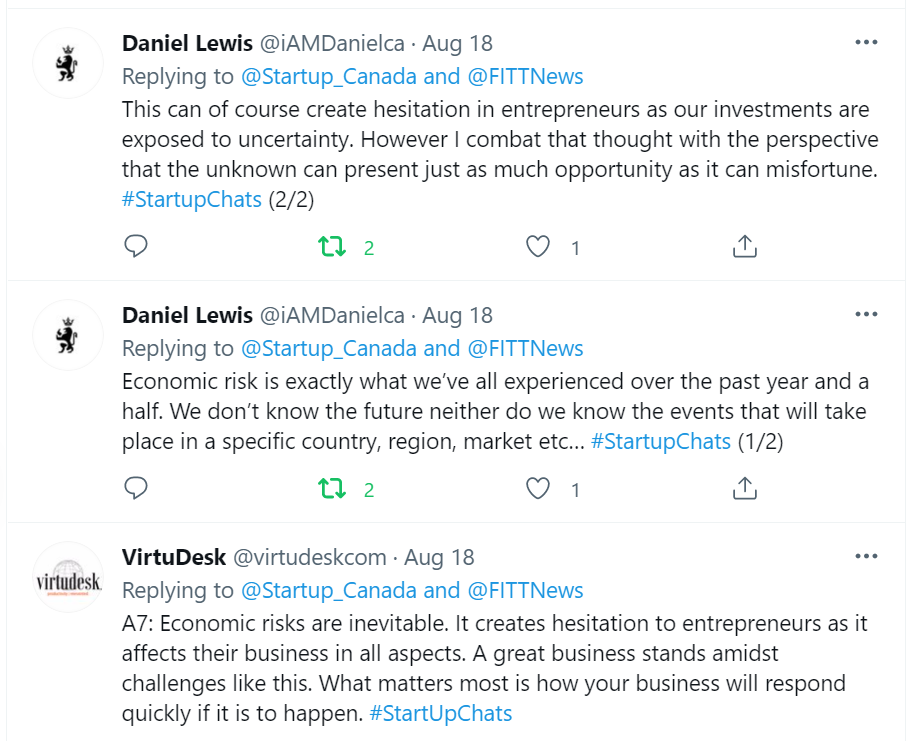Open the #StartUpChats hashtag in the VirtuDesk tweet

440,714
